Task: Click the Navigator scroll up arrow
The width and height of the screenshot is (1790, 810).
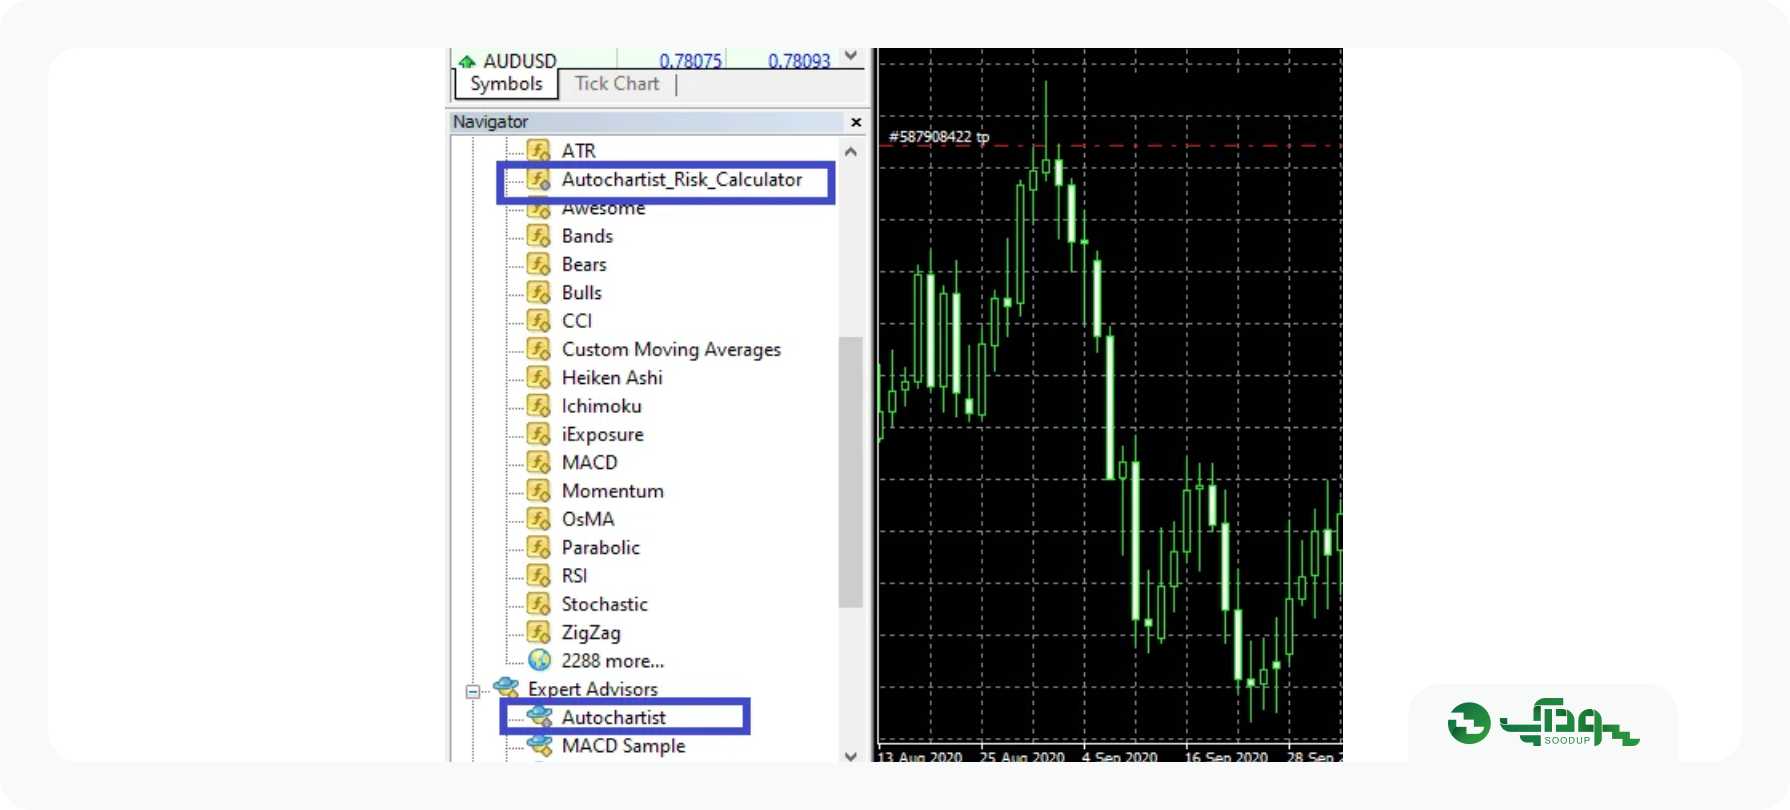Action: click(851, 152)
